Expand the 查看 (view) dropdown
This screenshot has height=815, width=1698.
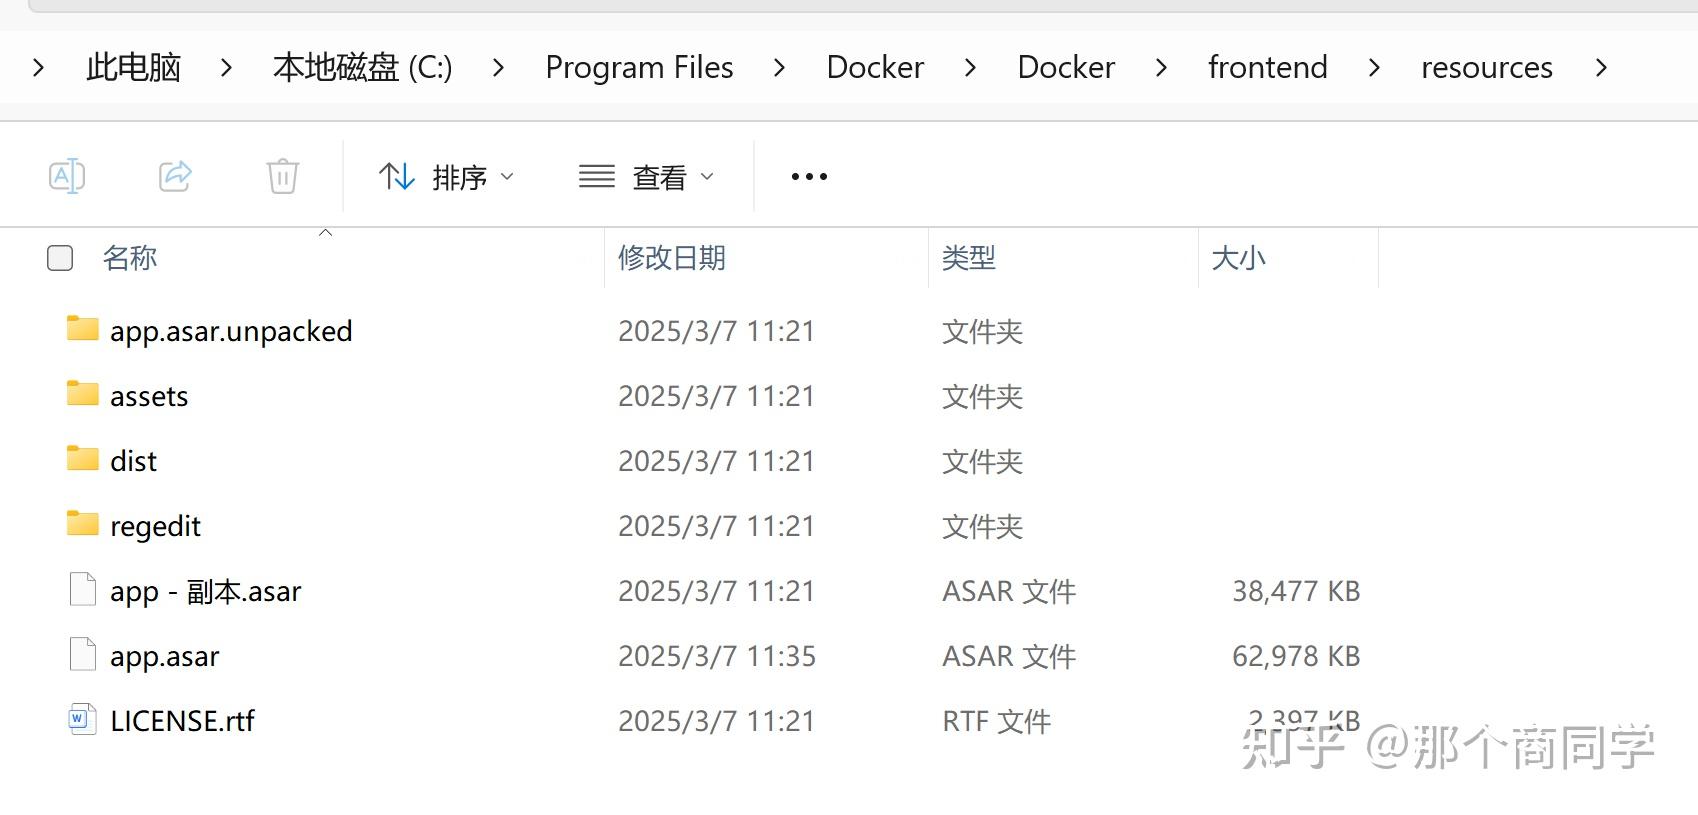coord(647,176)
